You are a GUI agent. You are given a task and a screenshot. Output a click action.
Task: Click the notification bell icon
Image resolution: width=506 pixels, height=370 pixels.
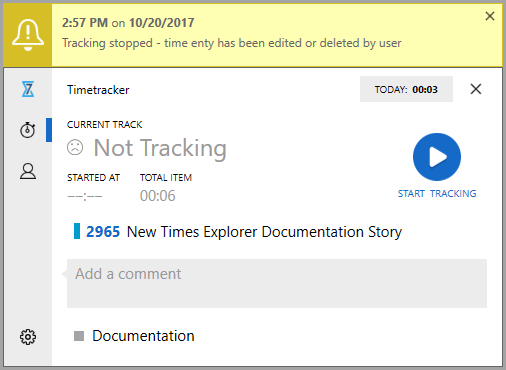tap(28, 35)
